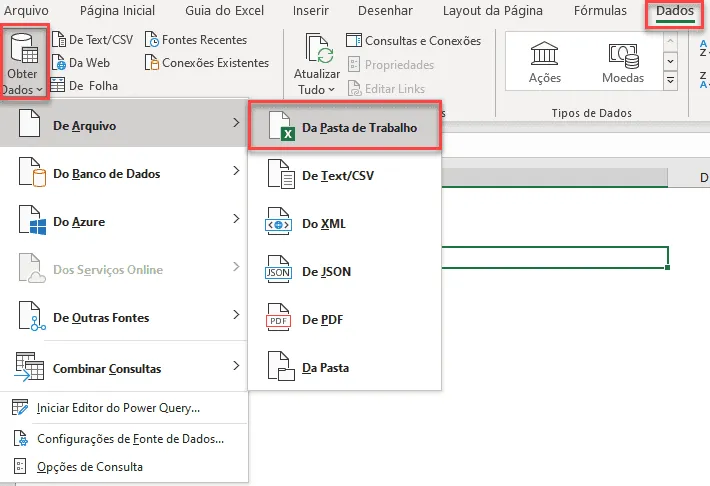This screenshot has height=486, width=710.
Task: Choose Da Pasta de Trabalho submenu item
Action: pyautogui.click(x=345, y=126)
